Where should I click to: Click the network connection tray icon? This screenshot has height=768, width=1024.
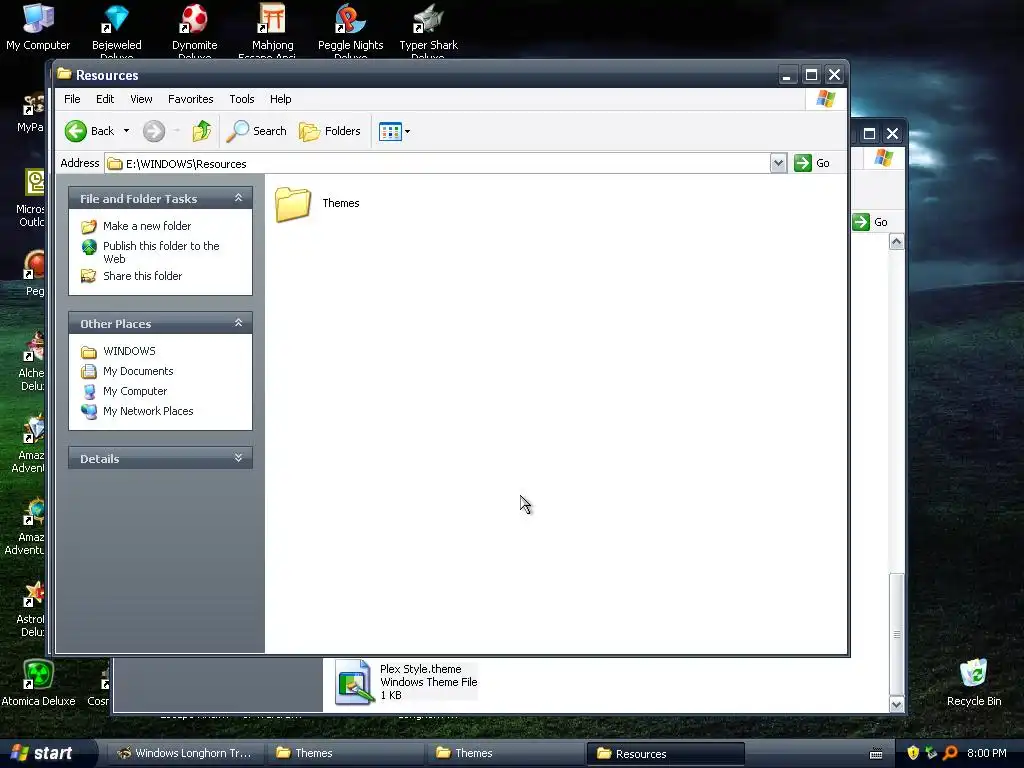click(931, 753)
